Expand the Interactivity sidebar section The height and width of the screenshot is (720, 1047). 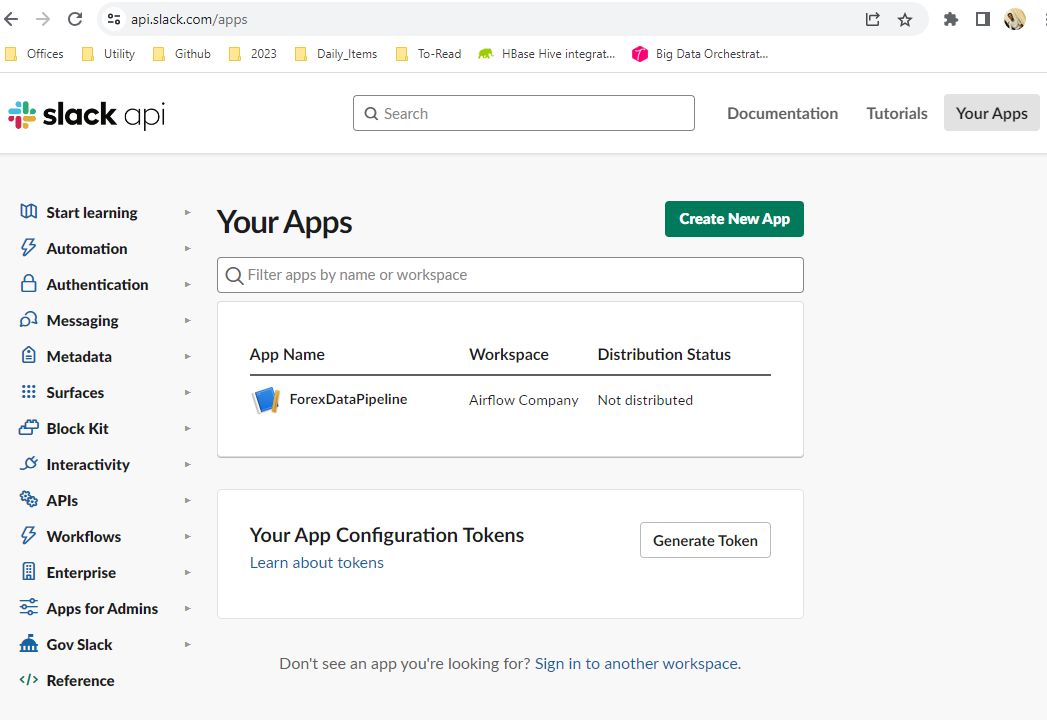188,464
